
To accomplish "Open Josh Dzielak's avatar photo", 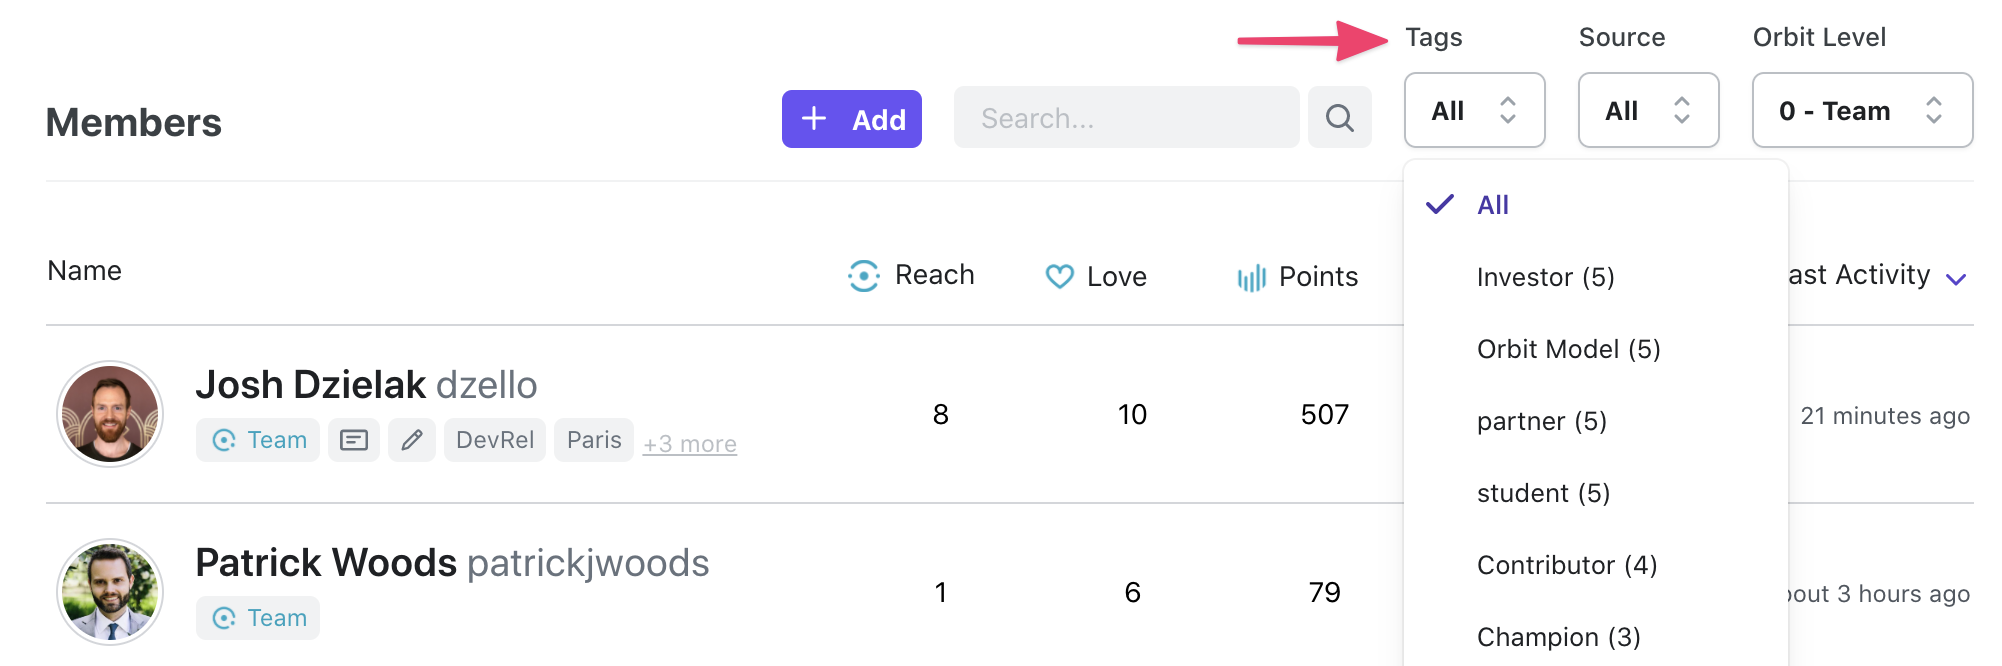I will click(x=110, y=414).
